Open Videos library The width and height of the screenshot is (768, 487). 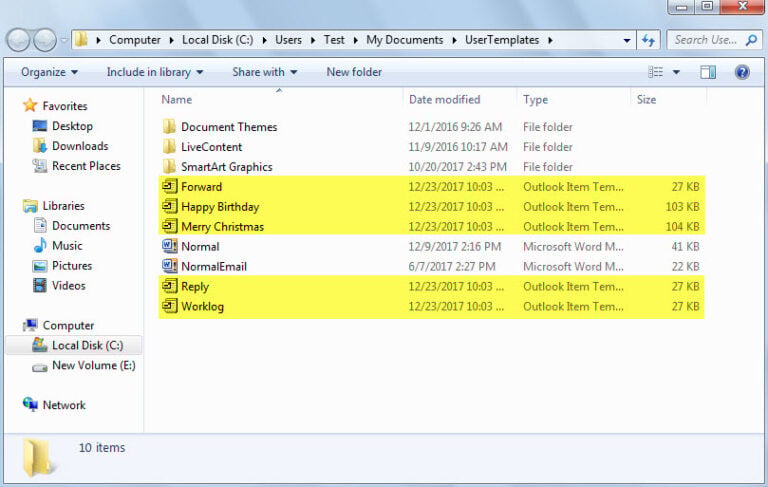pyautogui.click(x=69, y=286)
